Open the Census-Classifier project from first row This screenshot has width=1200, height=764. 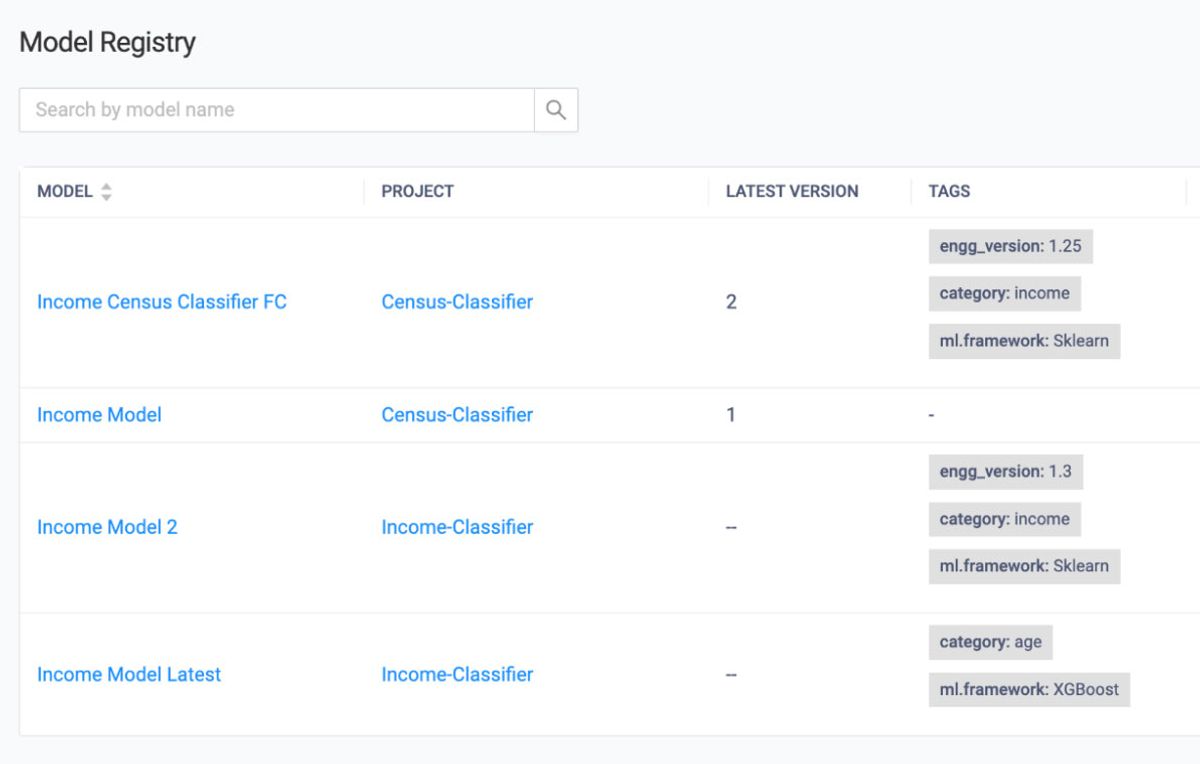pyautogui.click(x=458, y=301)
